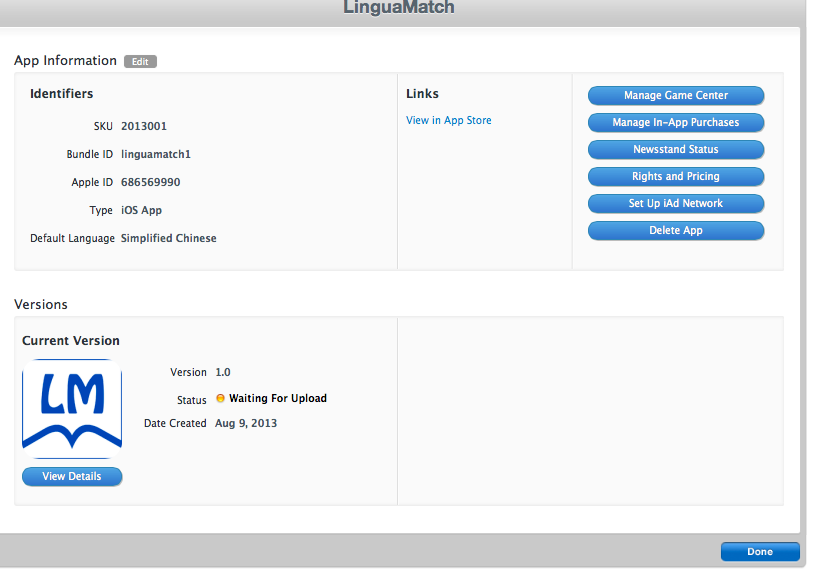The width and height of the screenshot is (814, 576).
Task: Click the version number 1.0
Action: pyautogui.click(x=223, y=372)
